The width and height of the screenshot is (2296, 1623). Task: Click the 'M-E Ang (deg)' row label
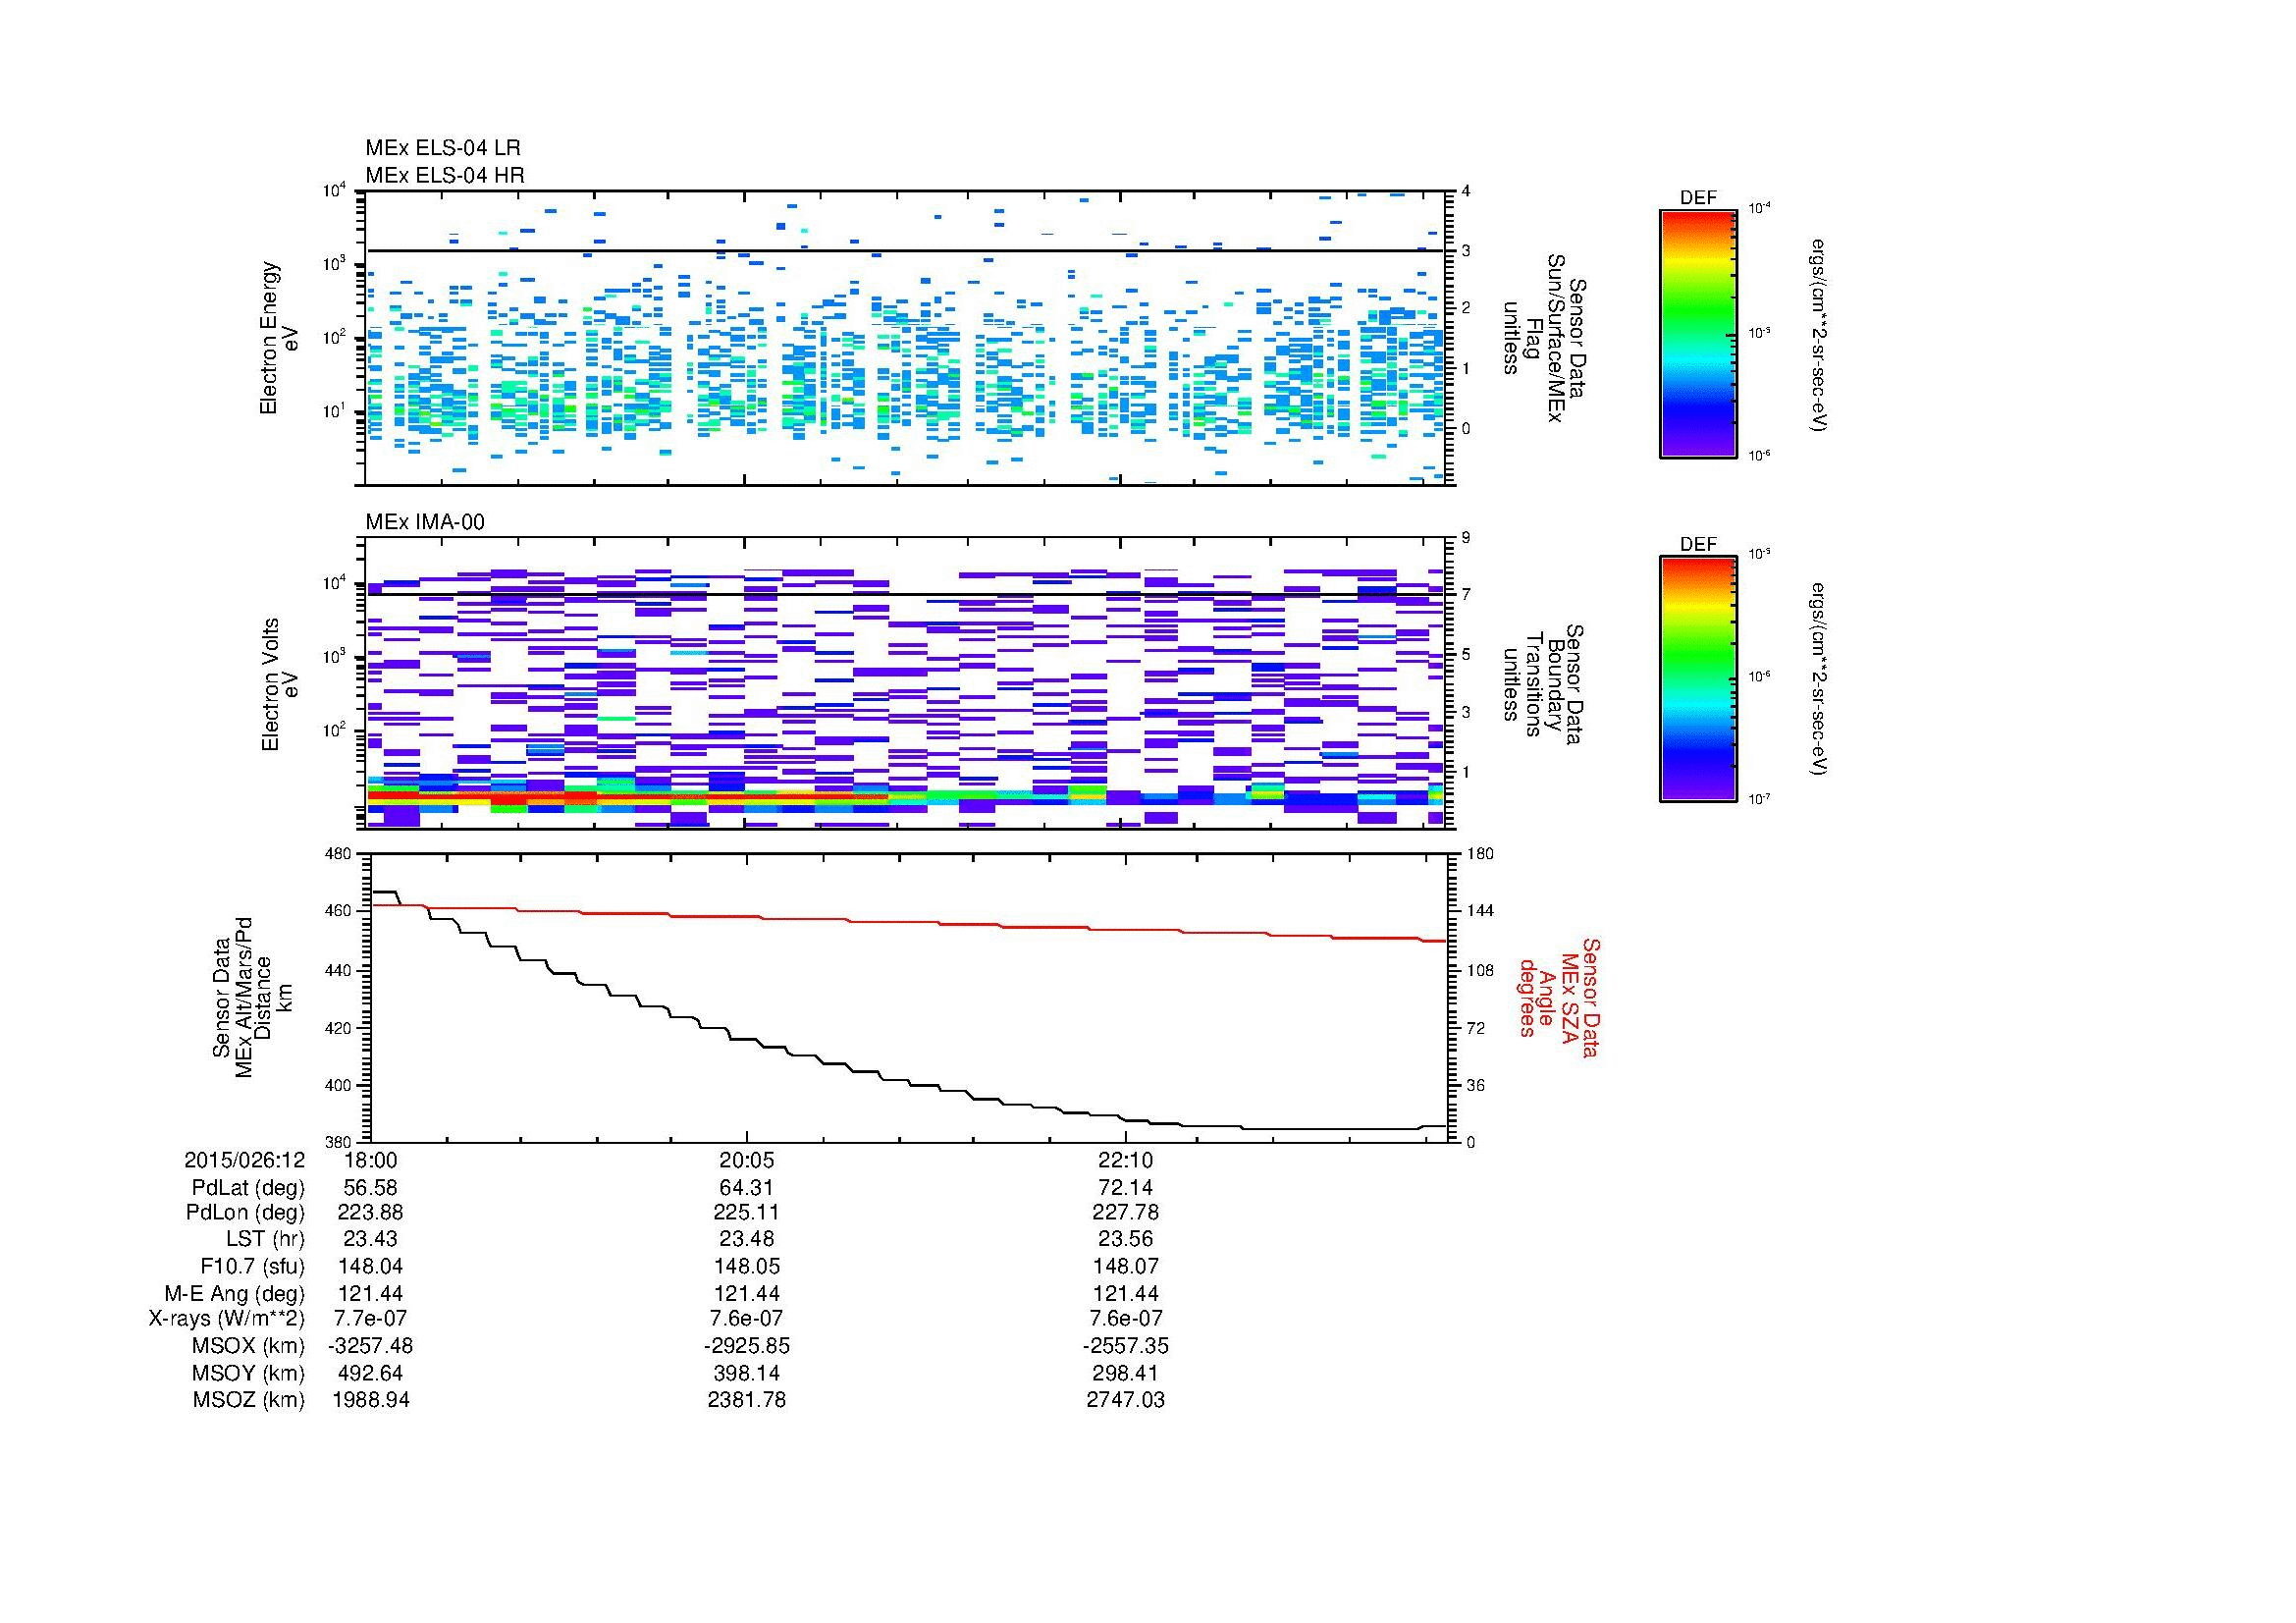[x=234, y=1294]
